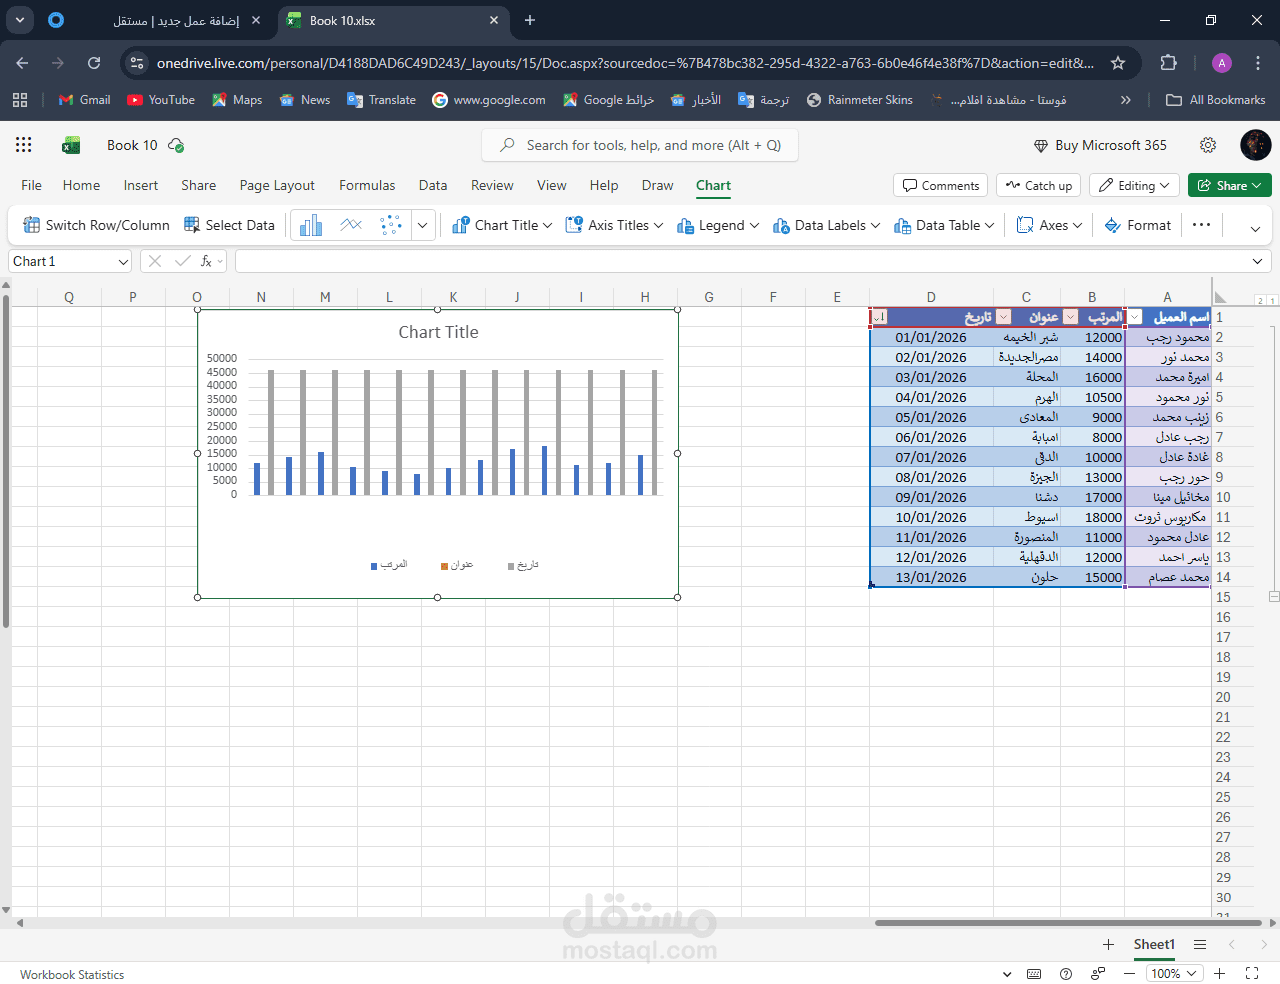
Task: Switch to the مستقل browser tab
Action: pyautogui.click(x=176, y=20)
